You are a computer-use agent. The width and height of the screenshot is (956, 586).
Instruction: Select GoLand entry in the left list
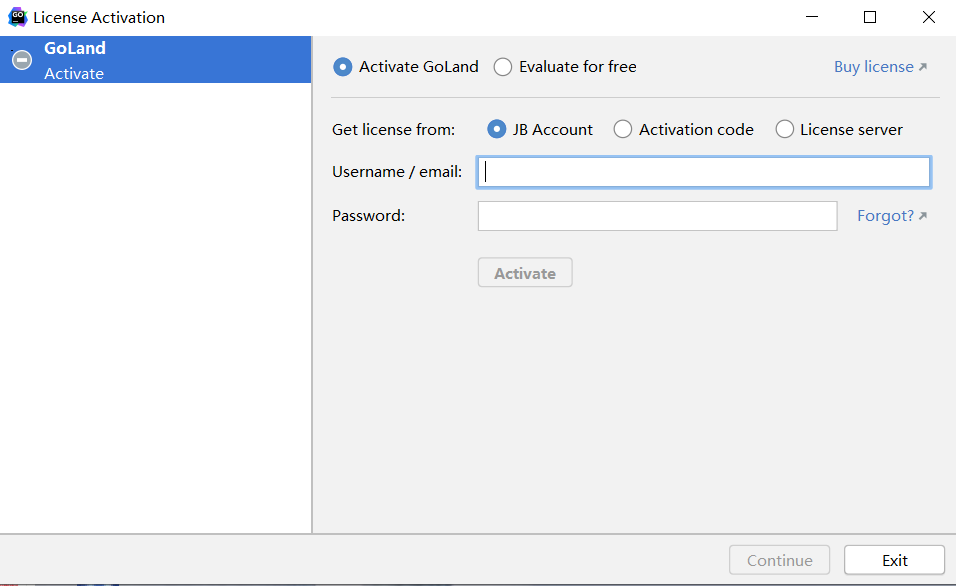point(155,60)
